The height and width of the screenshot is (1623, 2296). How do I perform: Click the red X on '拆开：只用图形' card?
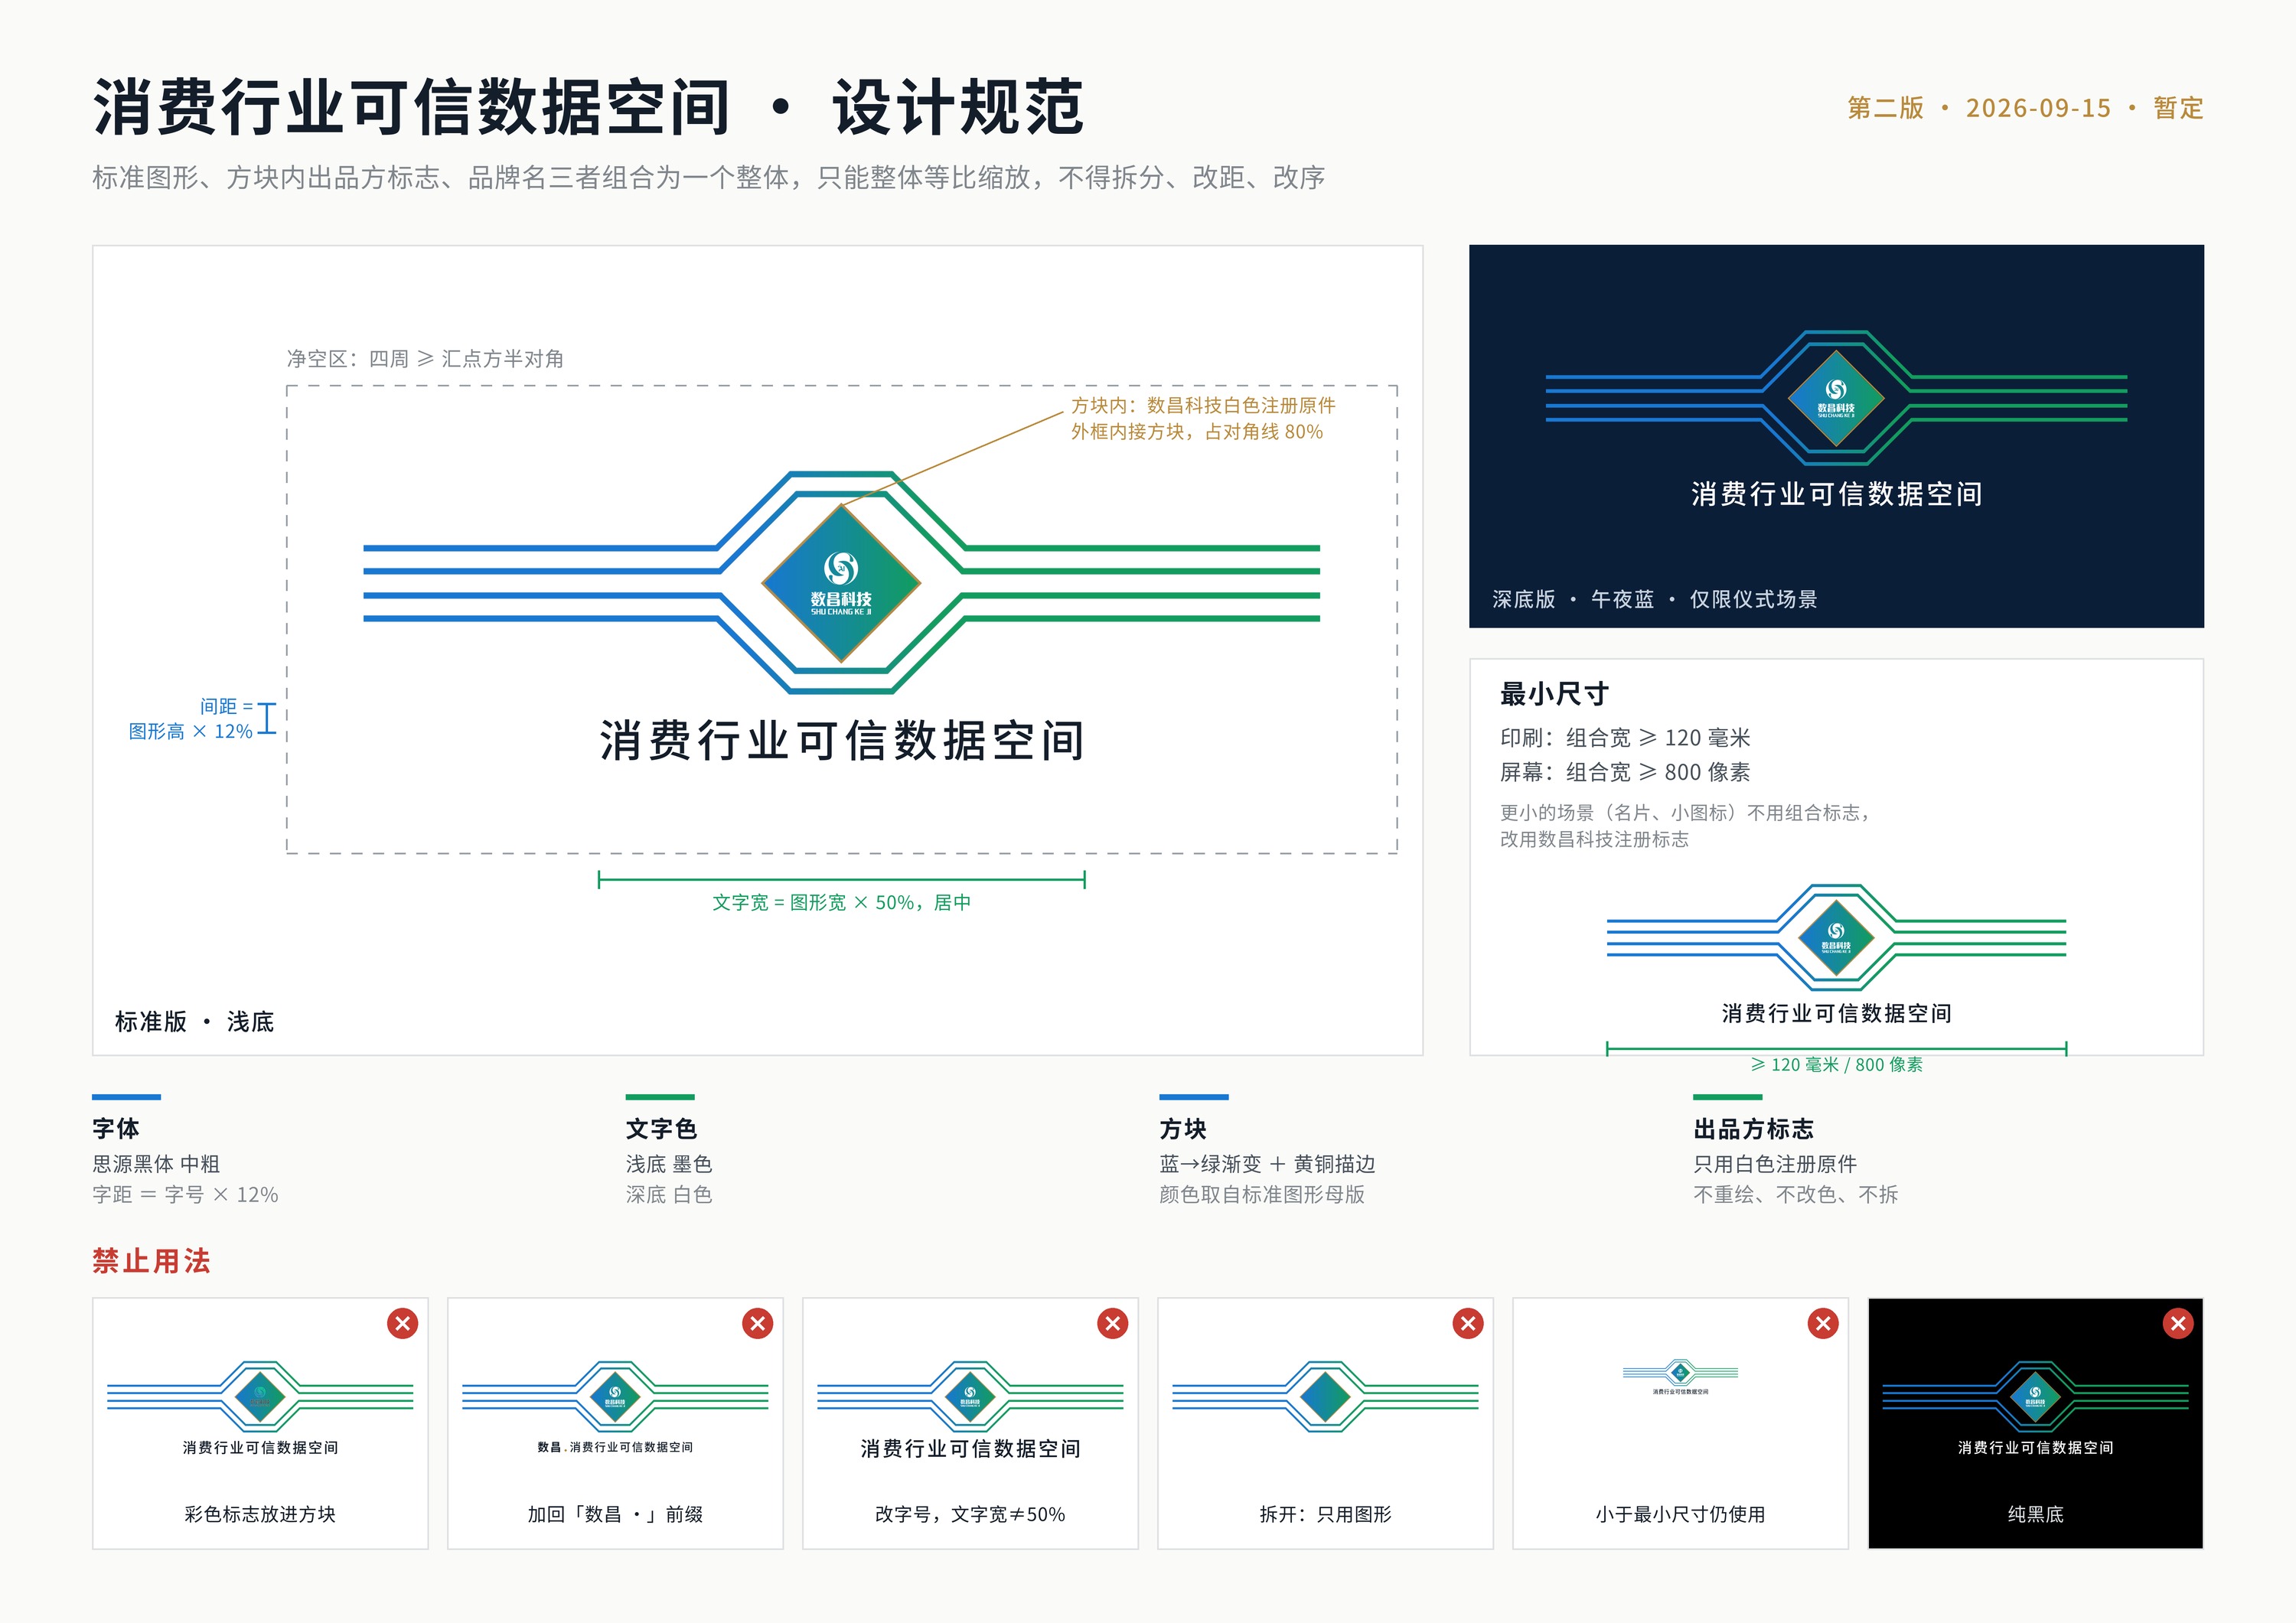[1467, 1323]
